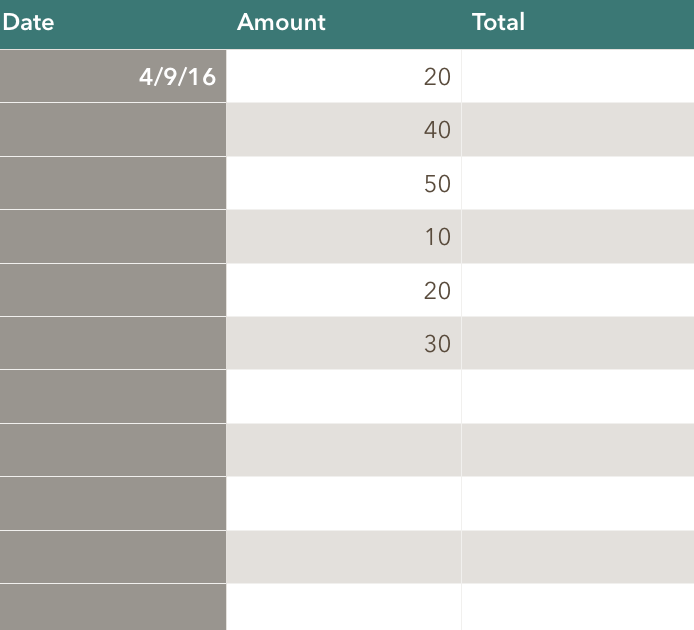This screenshot has height=630, width=694.
Task: Select the Amount cell with value 40
Action: [344, 130]
